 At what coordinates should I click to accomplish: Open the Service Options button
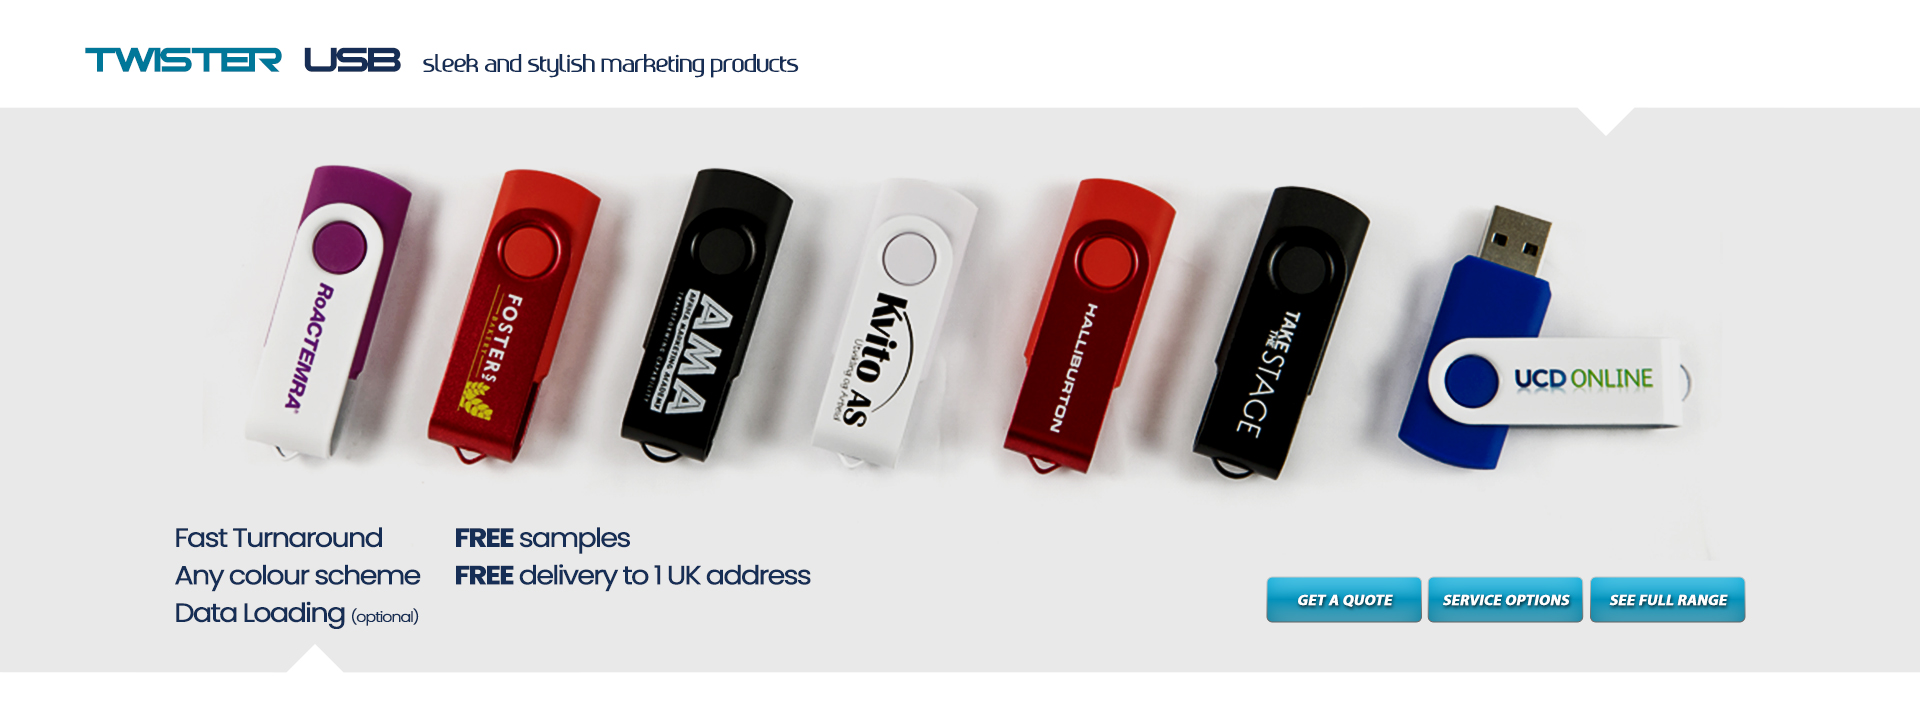[x=1505, y=600]
